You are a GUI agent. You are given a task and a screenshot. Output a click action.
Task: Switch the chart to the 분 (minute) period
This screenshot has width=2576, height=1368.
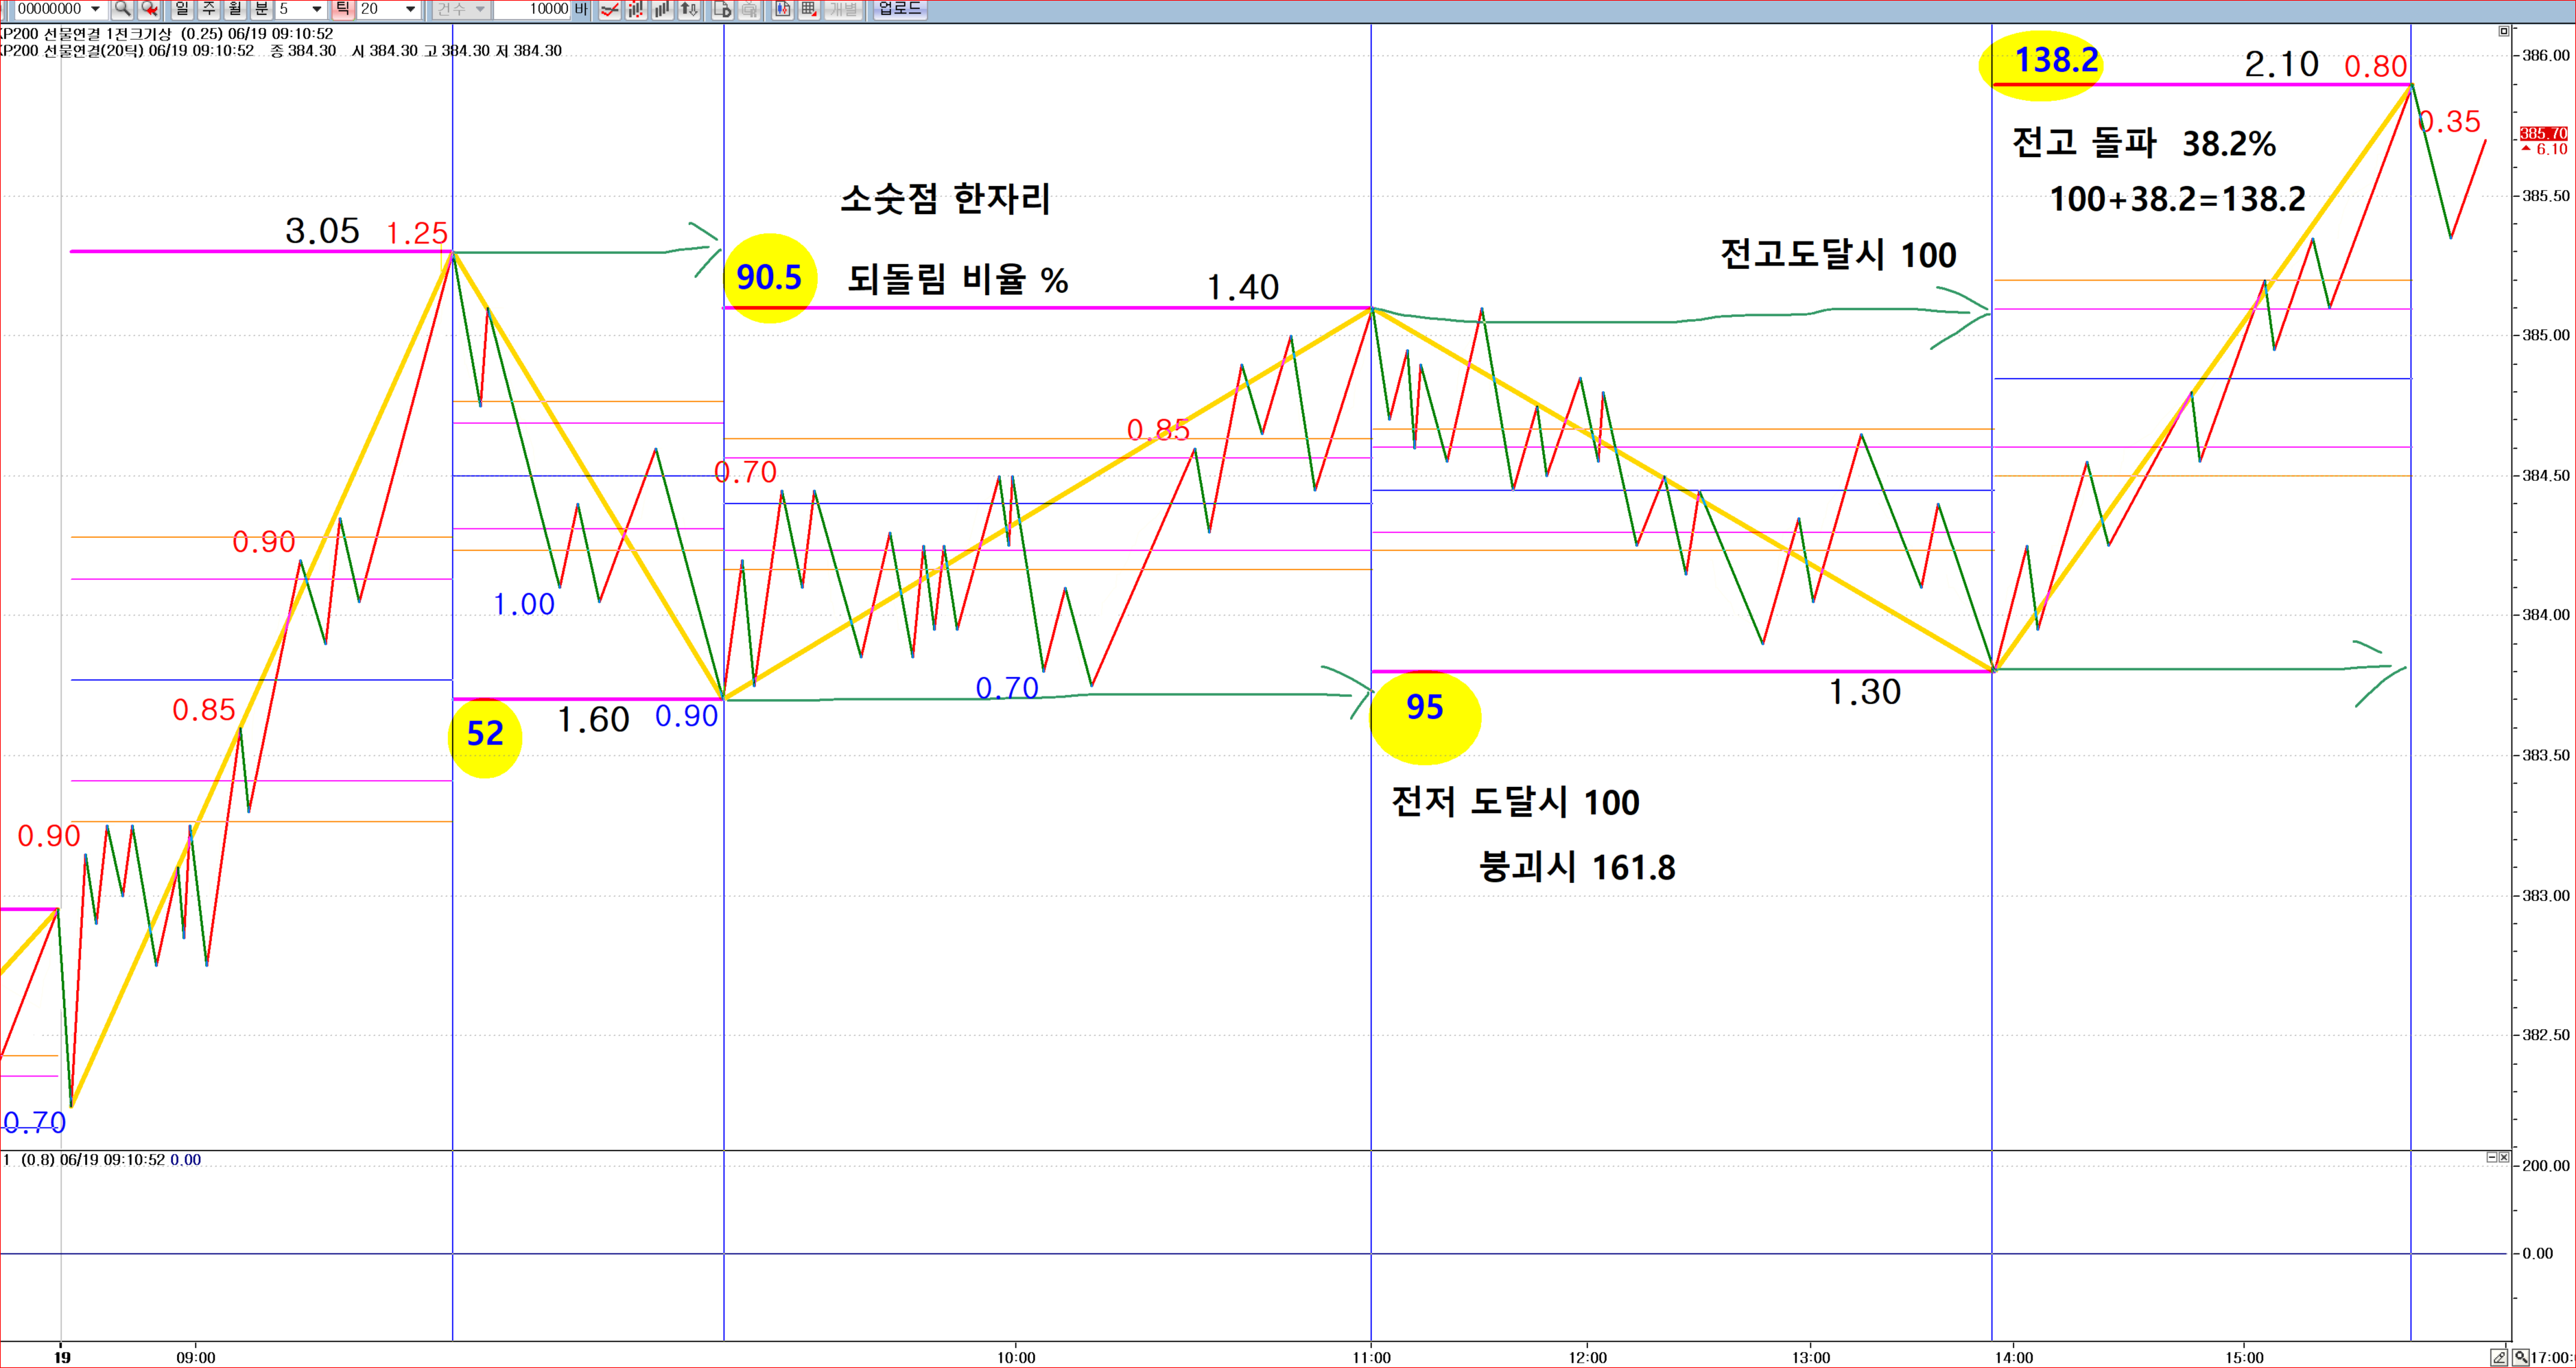pyautogui.click(x=261, y=9)
